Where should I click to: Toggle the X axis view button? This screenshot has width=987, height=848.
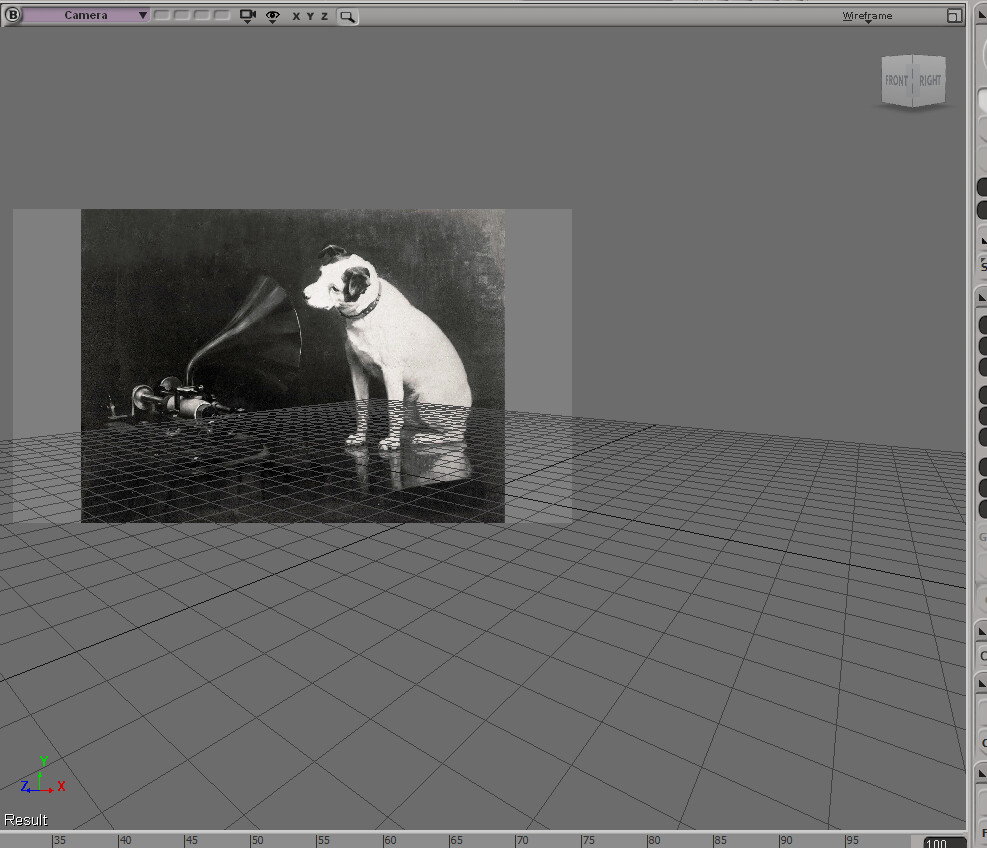(x=296, y=16)
